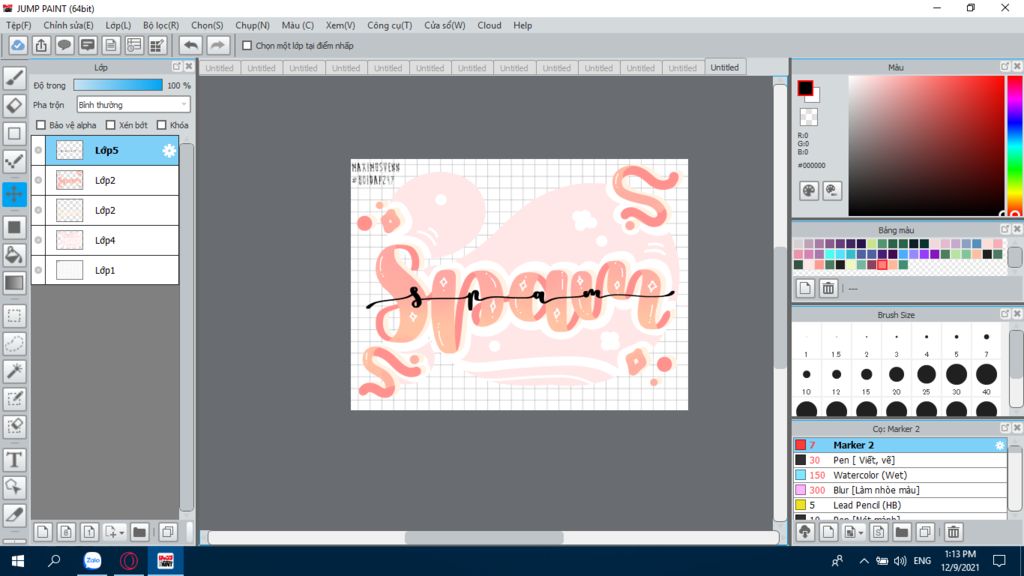Click the Redo arrow button

[x=217, y=45]
